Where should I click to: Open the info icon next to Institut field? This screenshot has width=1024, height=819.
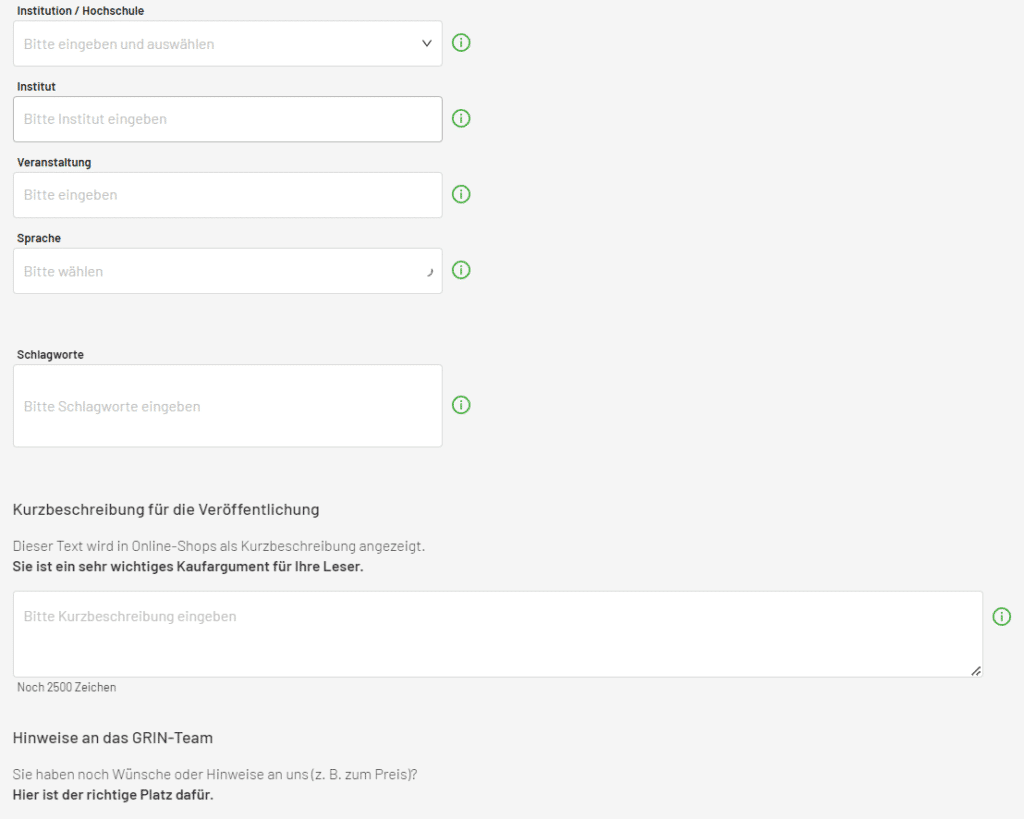(461, 118)
